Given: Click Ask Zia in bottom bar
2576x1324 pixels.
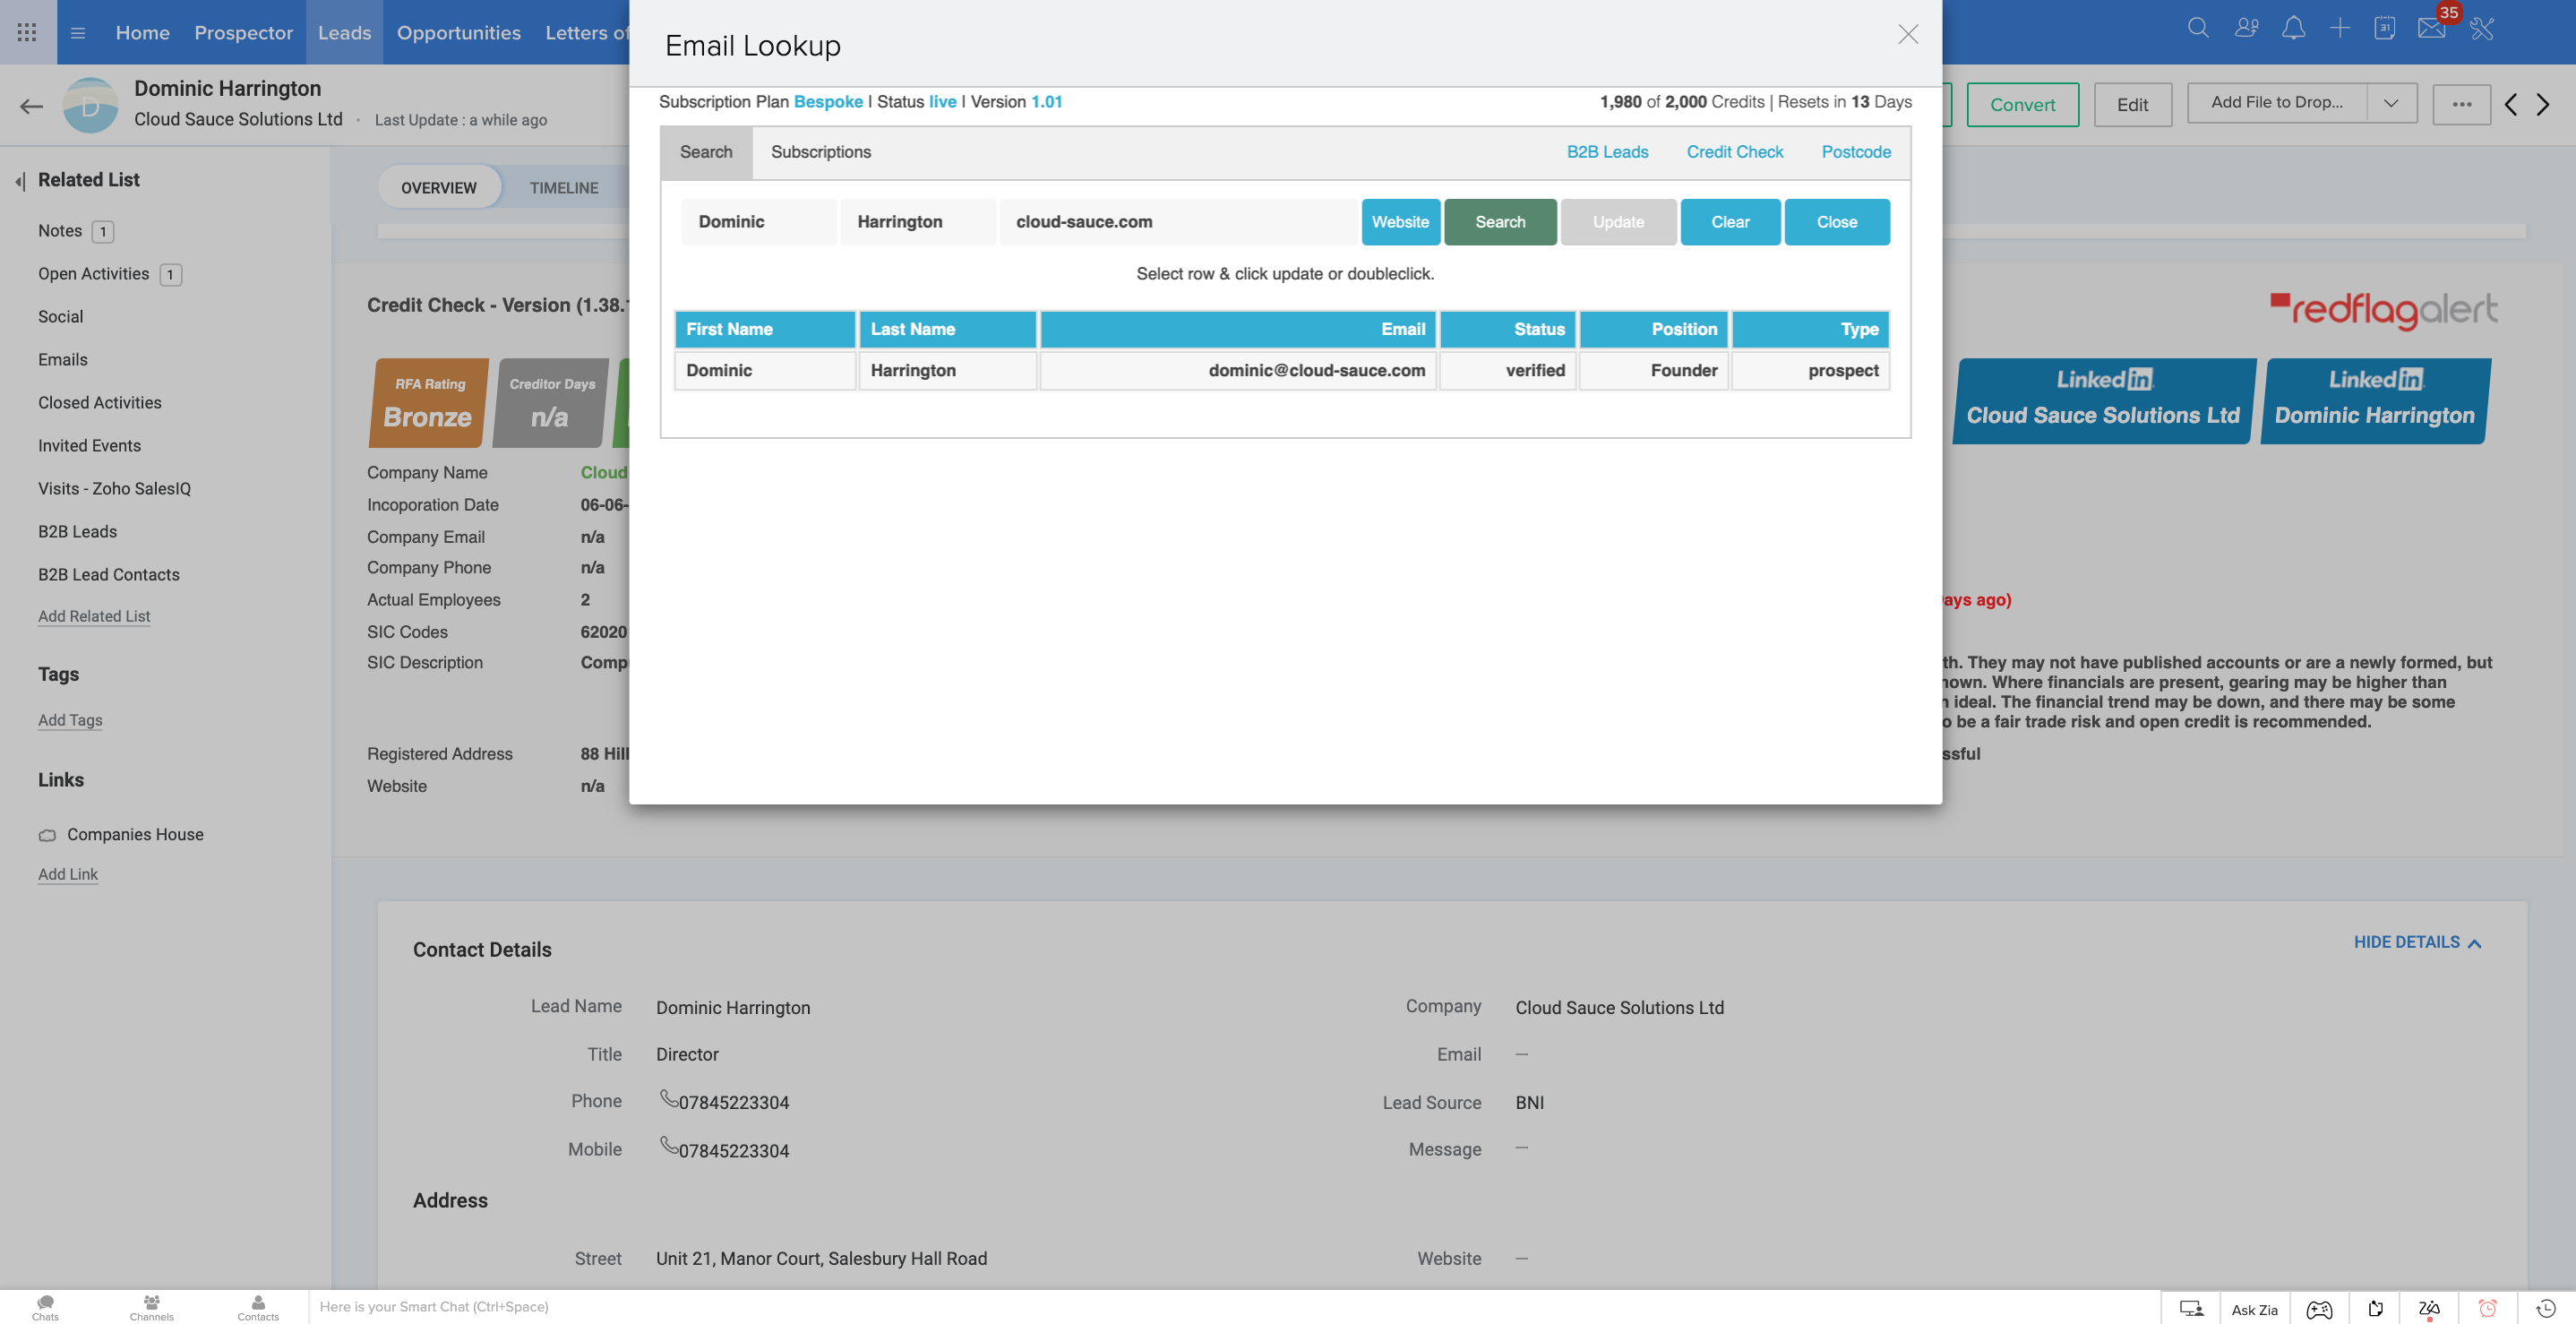Looking at the screenshot, I should point(2254,1309).
